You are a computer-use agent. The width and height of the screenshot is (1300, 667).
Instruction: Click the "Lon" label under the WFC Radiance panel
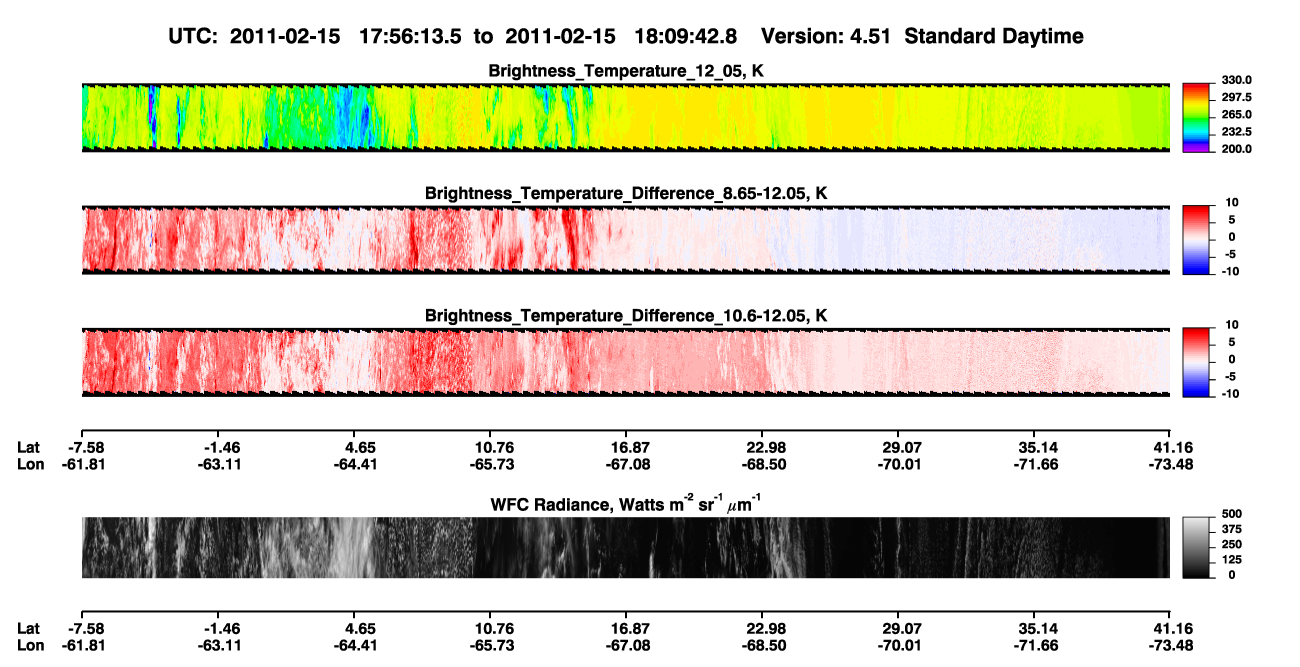point(29,646)
